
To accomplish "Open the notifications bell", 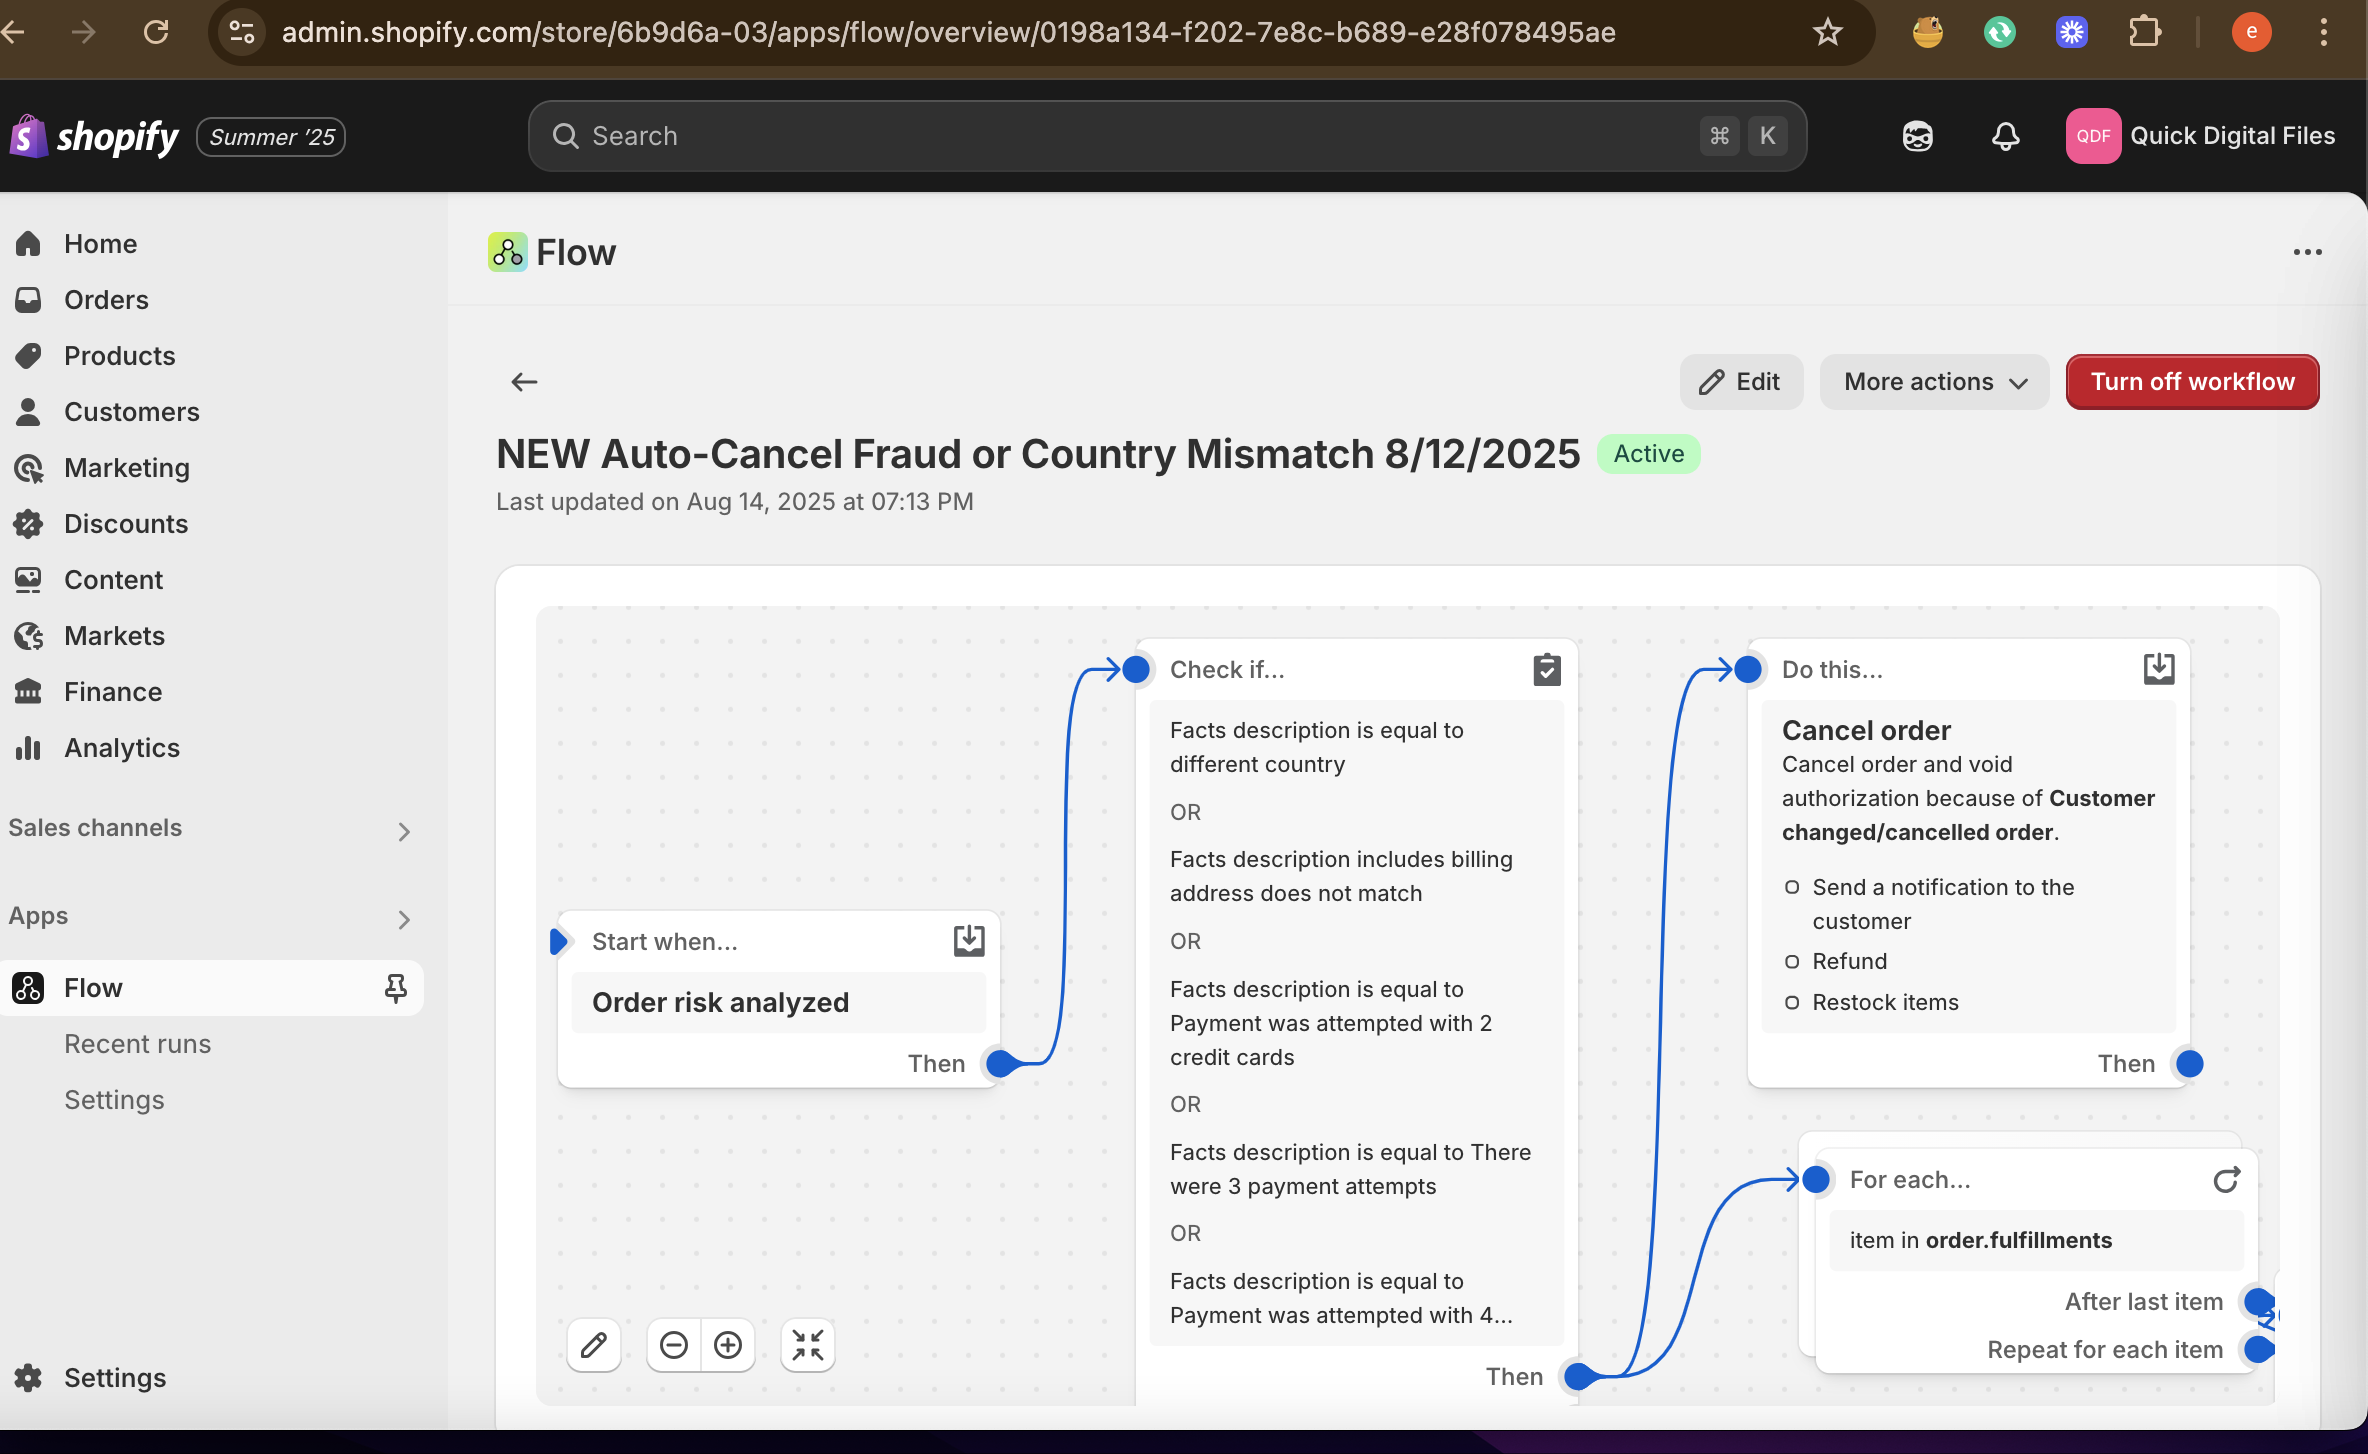I will pyautogui.click(x=2005, y=136).
